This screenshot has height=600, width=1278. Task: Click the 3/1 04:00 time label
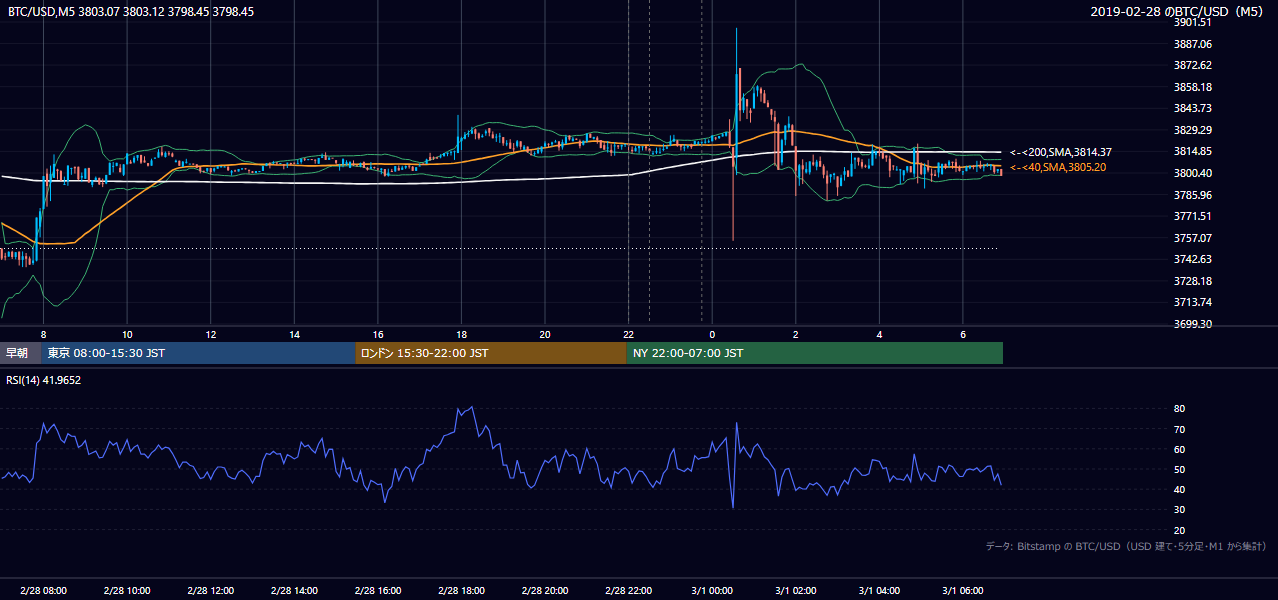pyautogui.click(x=879, y=591)
